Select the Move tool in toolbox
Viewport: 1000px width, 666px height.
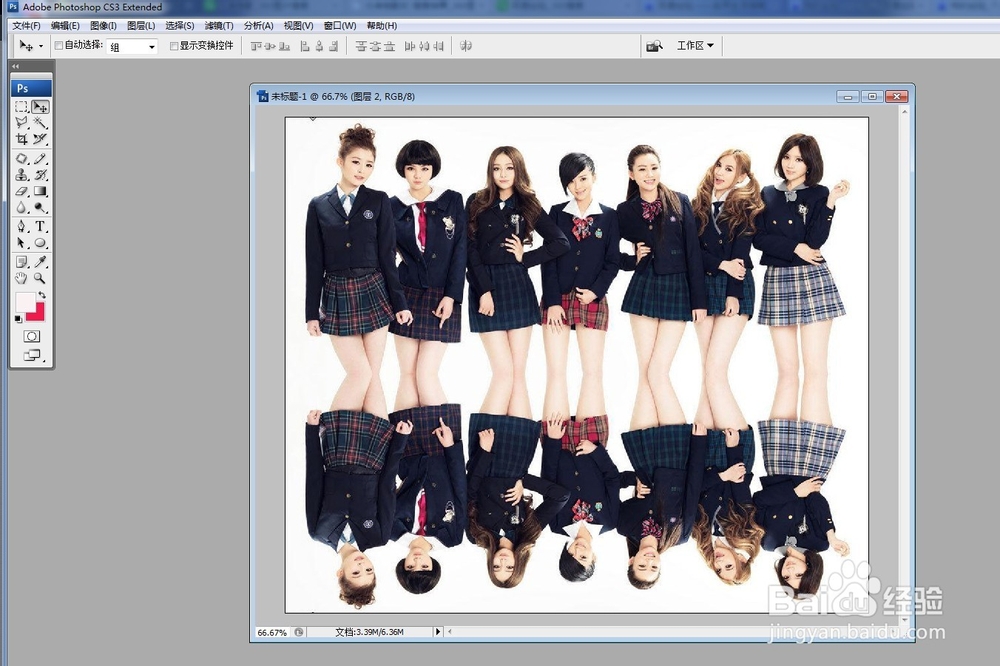[x=40, y=107]
